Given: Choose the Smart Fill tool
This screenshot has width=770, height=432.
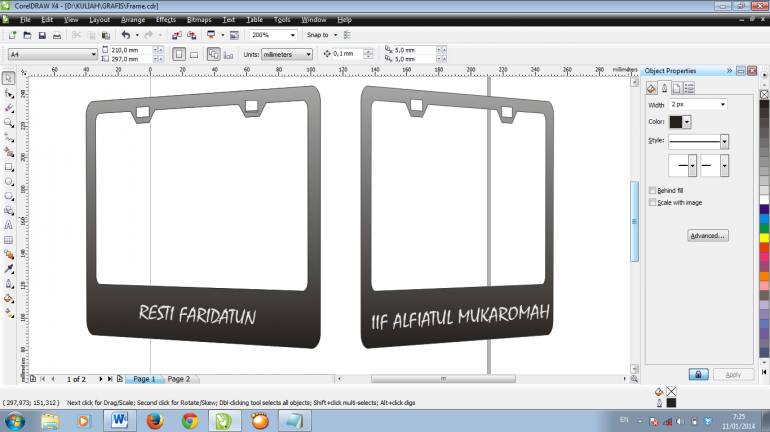Looking at the screenshot, I should [8, 152].
